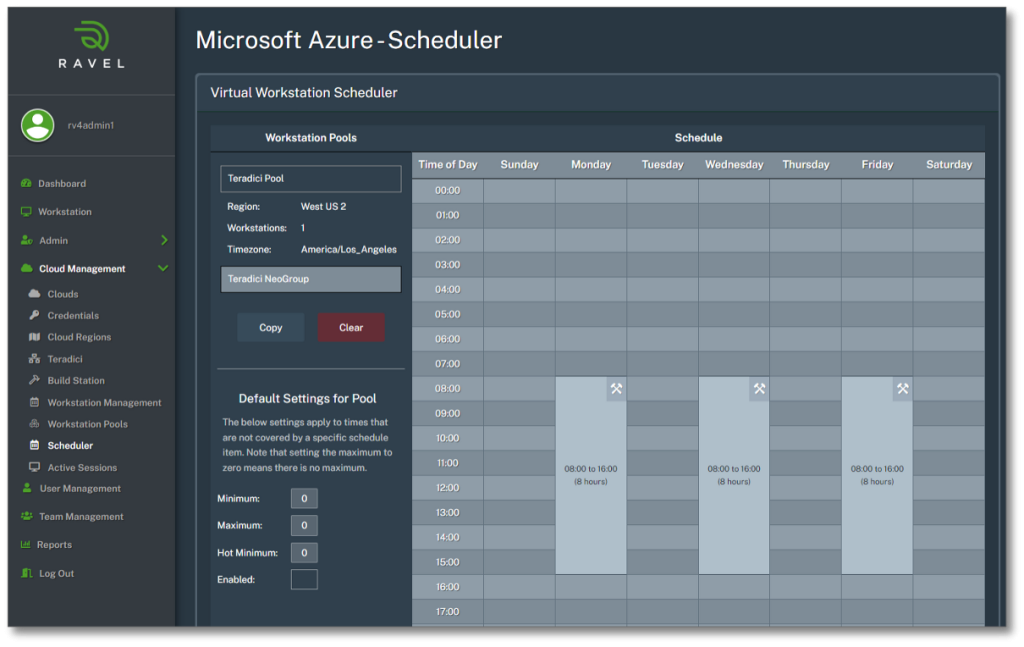The height and width of the screenshot is (647, 1024).
Task: Collapse the Cloud Management section chevron
Action: coord(163,268)
